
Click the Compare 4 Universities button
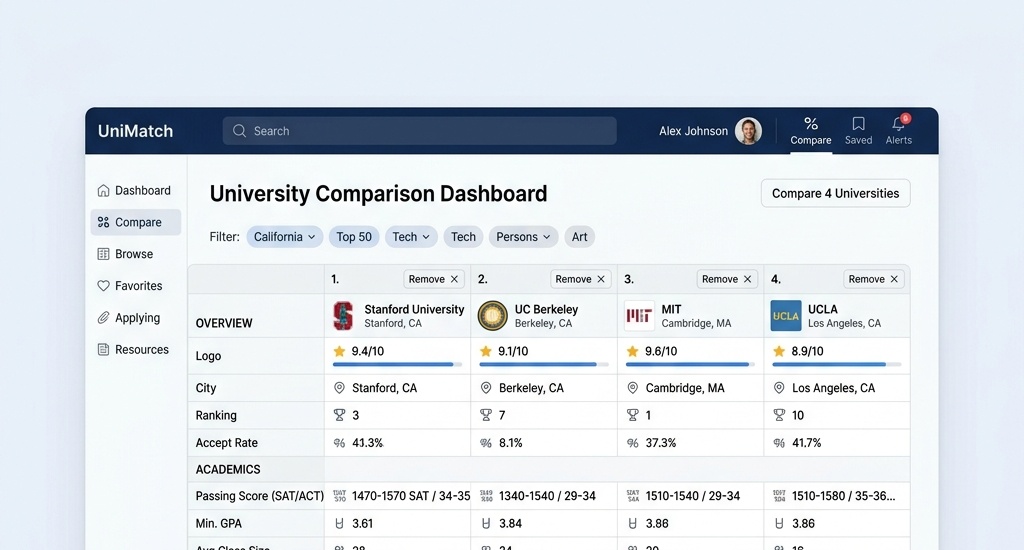click(x=835, y=193)
